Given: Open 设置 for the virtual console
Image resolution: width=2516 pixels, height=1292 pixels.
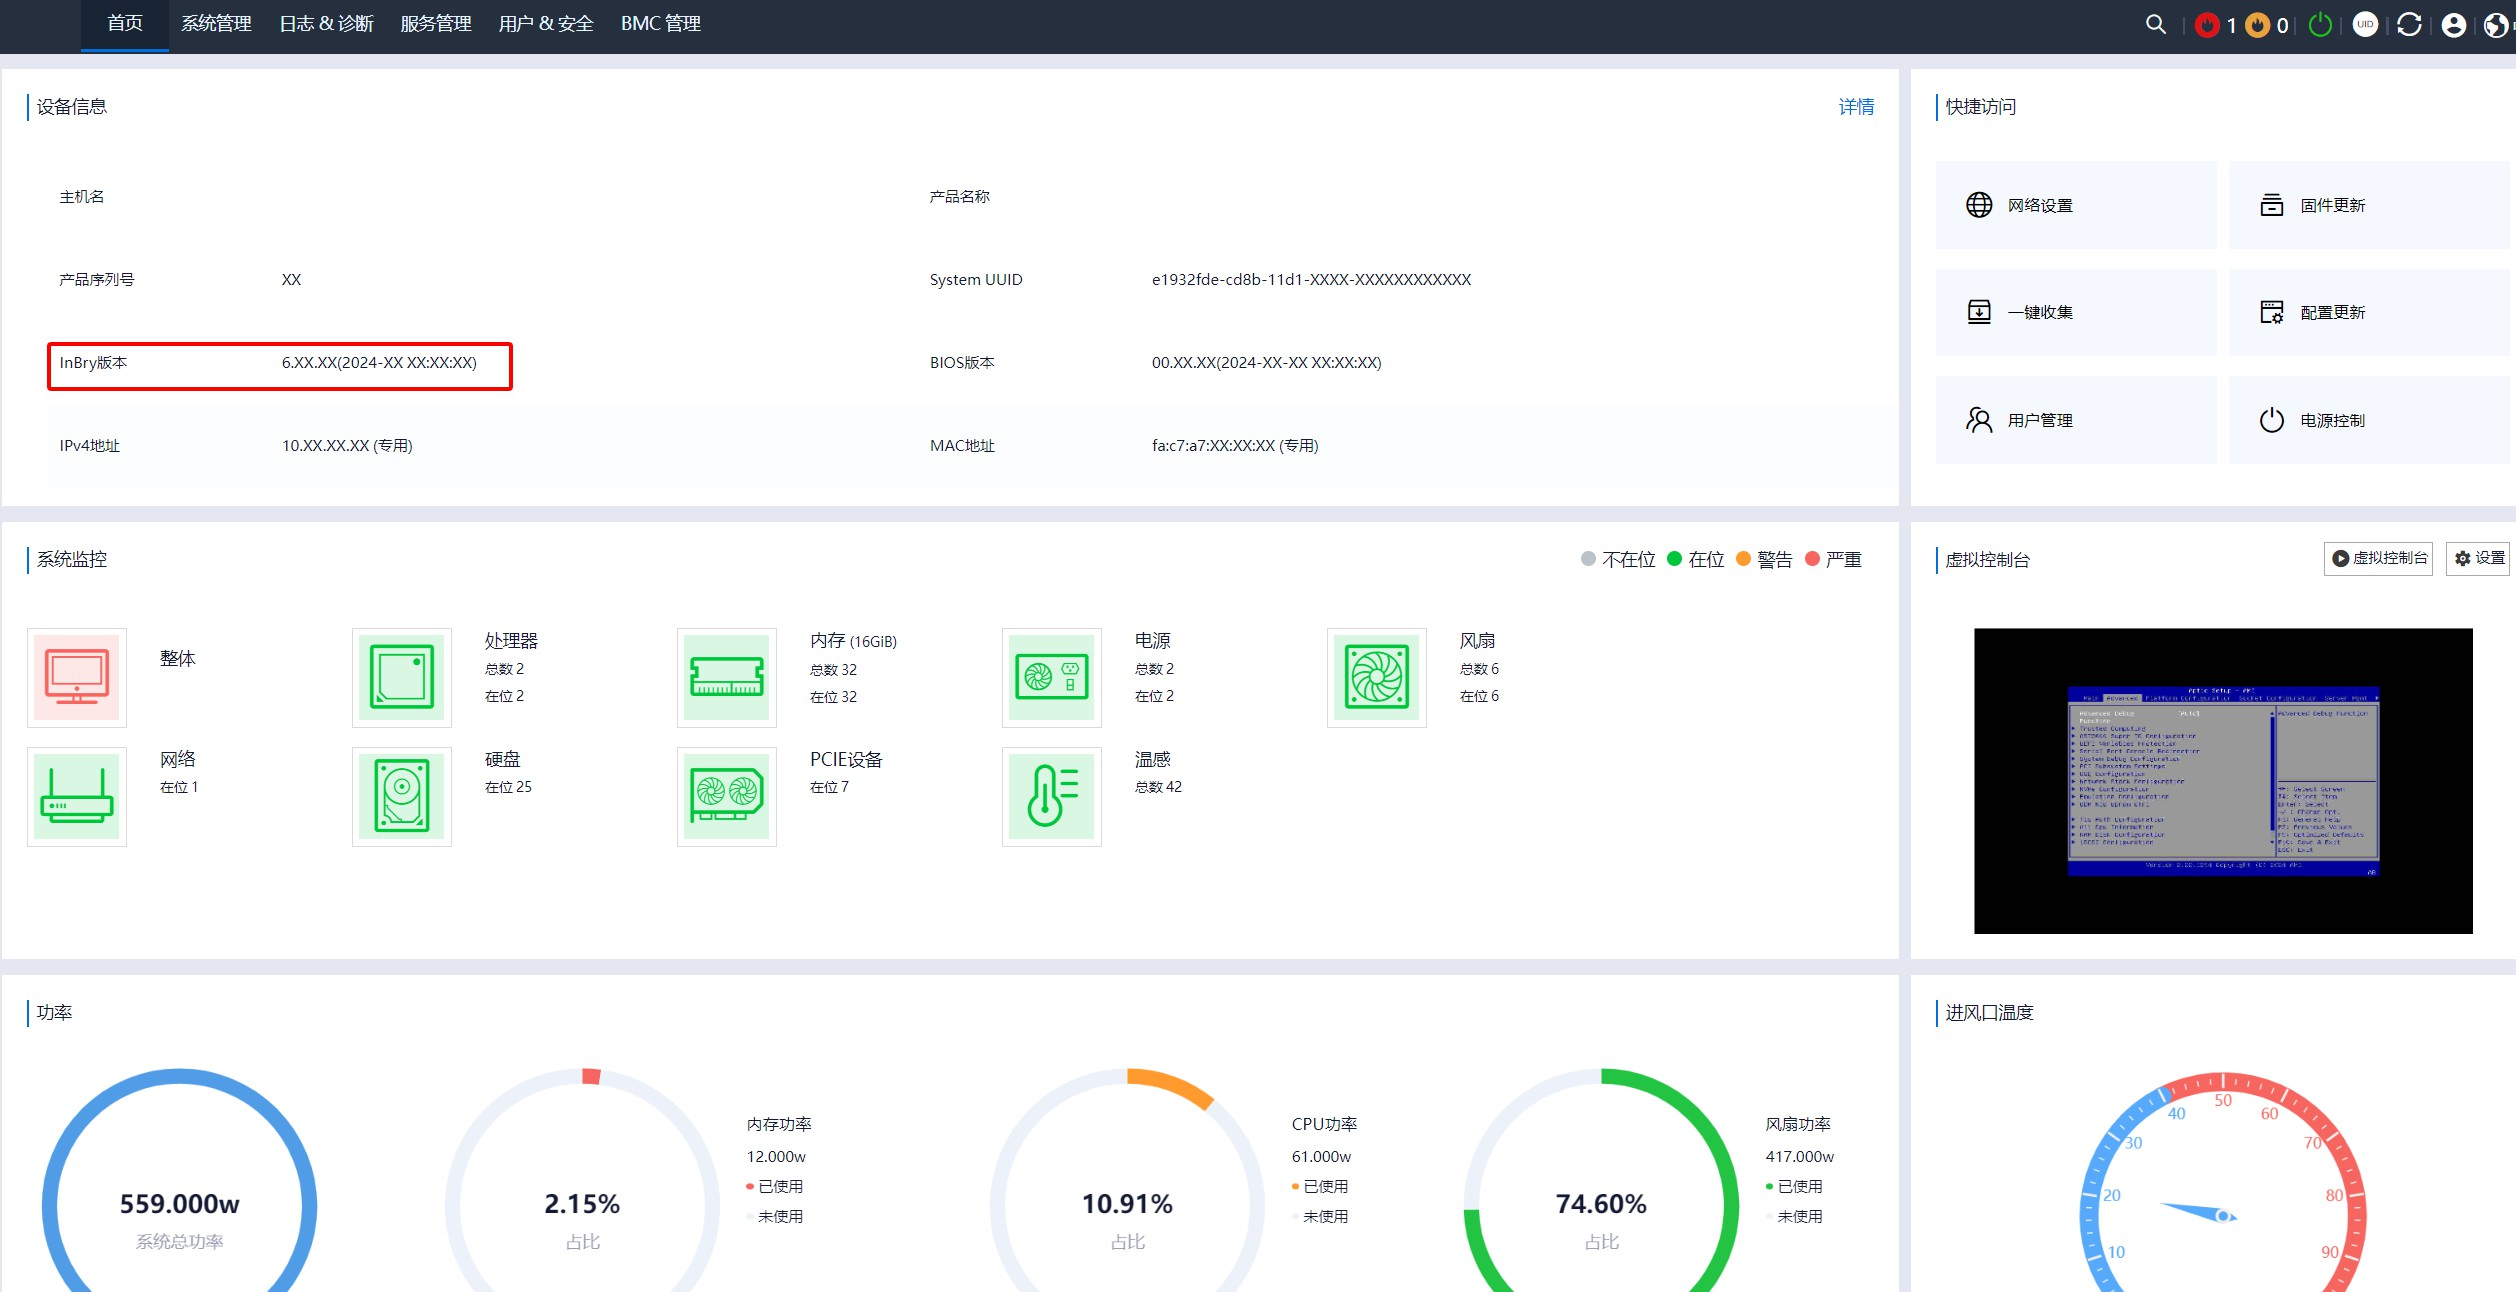Looking at the screenshot, I should pyautogui.click(x=2480, y=558).
